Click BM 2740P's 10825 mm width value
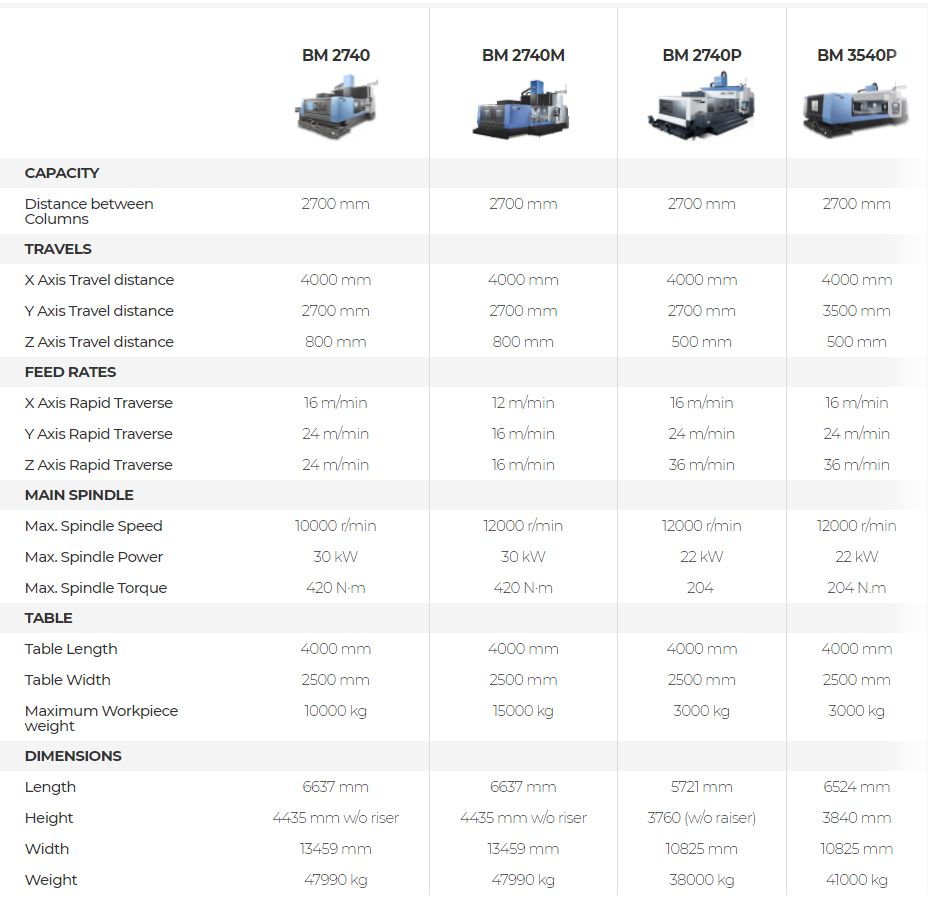 tap(702, 849)
